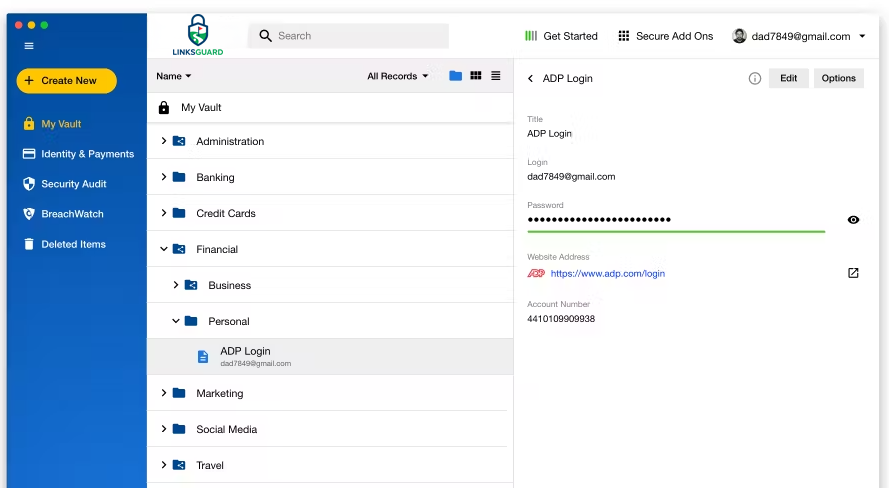Open Deleted Items

click(73, 244)
